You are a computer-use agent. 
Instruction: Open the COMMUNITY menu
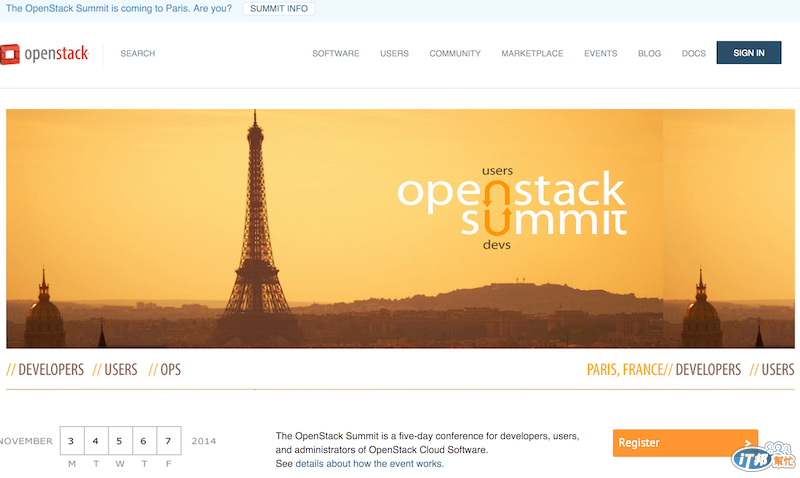(x=455, y=53)
